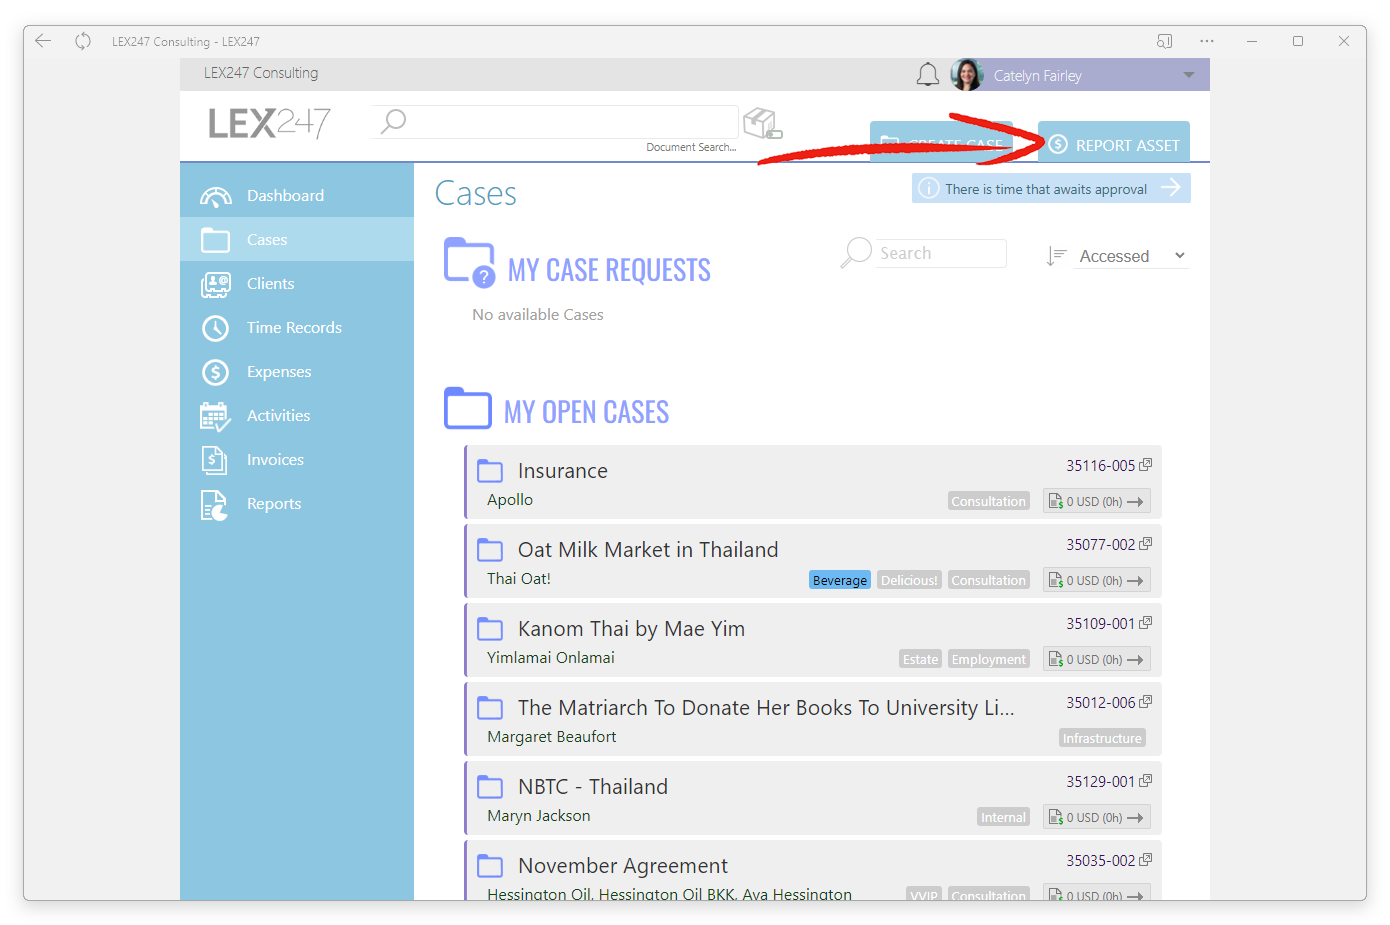The image size is (1390, 925).
Task: Click the LEX247 logo
Action: (269, 124)
